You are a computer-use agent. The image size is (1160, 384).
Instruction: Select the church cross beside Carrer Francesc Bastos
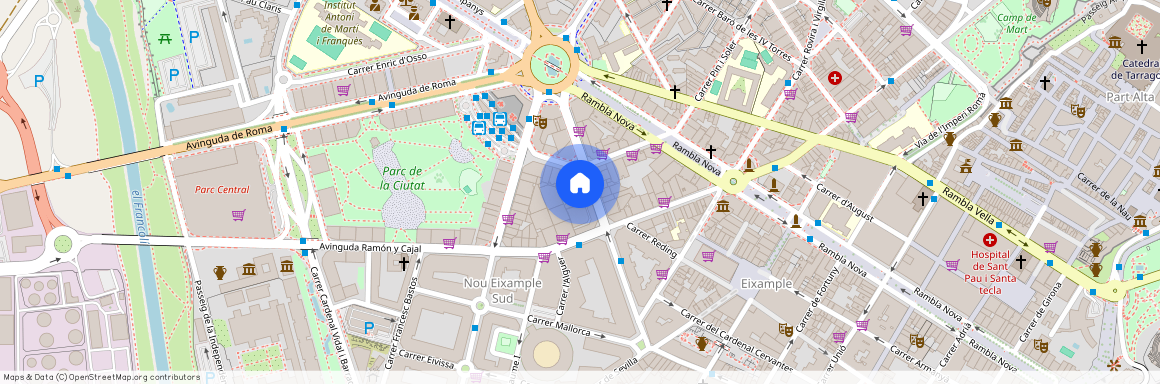click(404, 263)
